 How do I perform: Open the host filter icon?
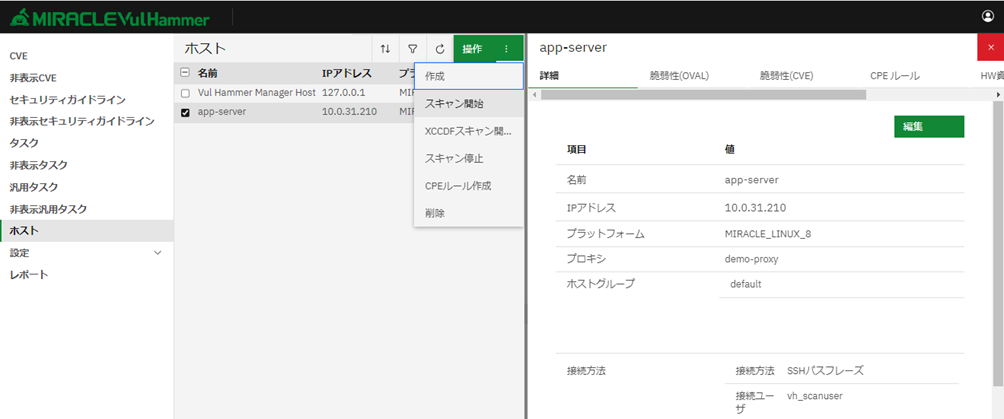click(x=412, y=49)
